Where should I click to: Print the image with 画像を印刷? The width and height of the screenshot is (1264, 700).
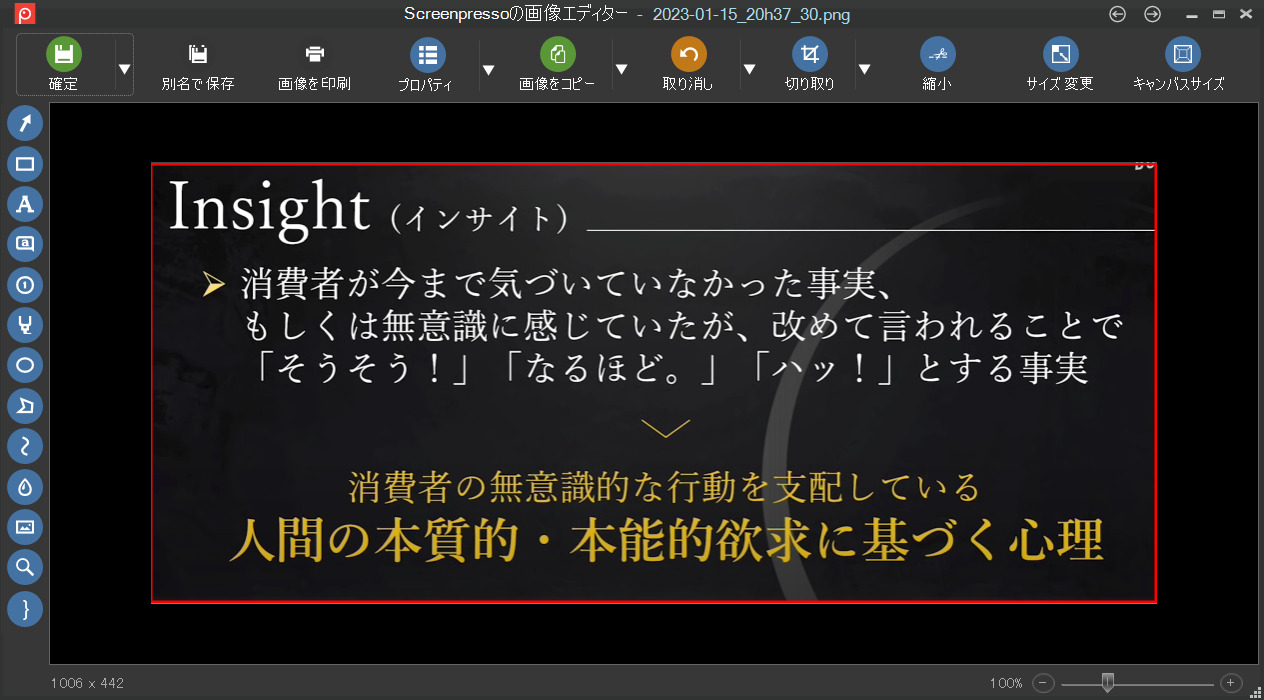tap(314, 64)
